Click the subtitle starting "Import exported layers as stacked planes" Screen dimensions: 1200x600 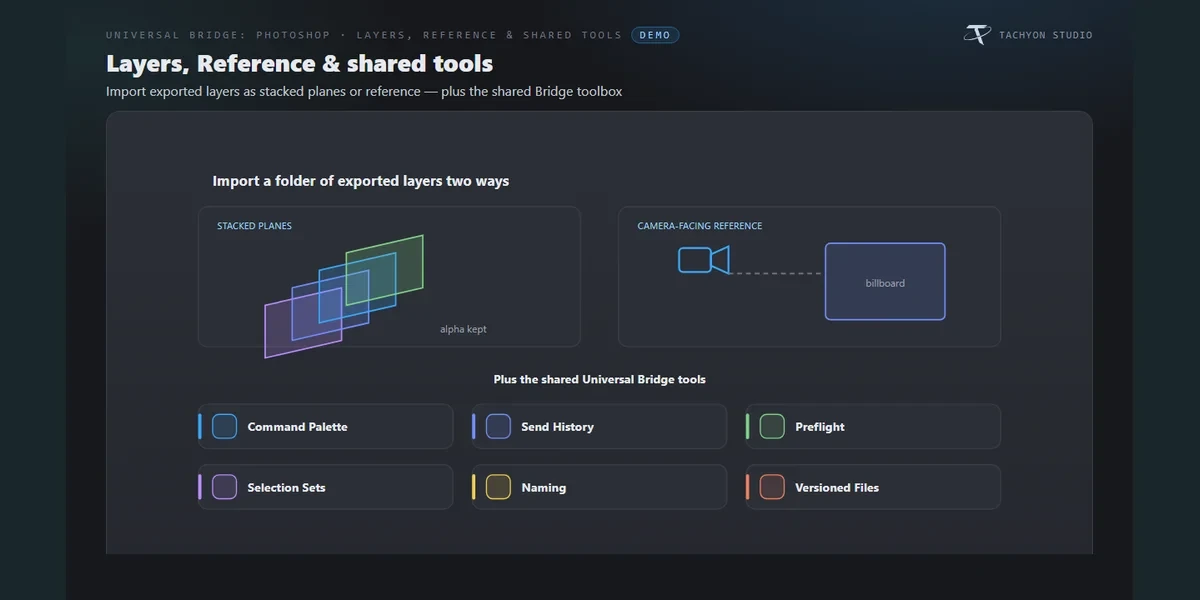(364, 91)
